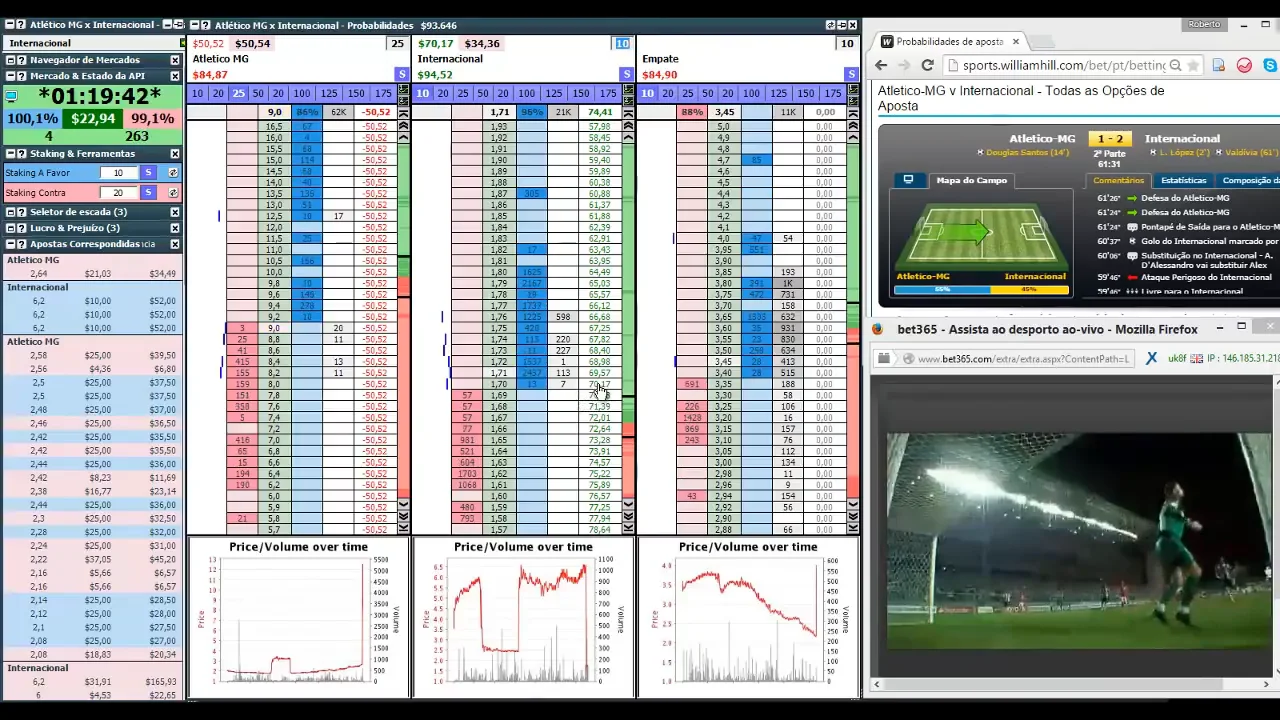Click the Skype extension icon in Chrome

(x=1270, y=65)
